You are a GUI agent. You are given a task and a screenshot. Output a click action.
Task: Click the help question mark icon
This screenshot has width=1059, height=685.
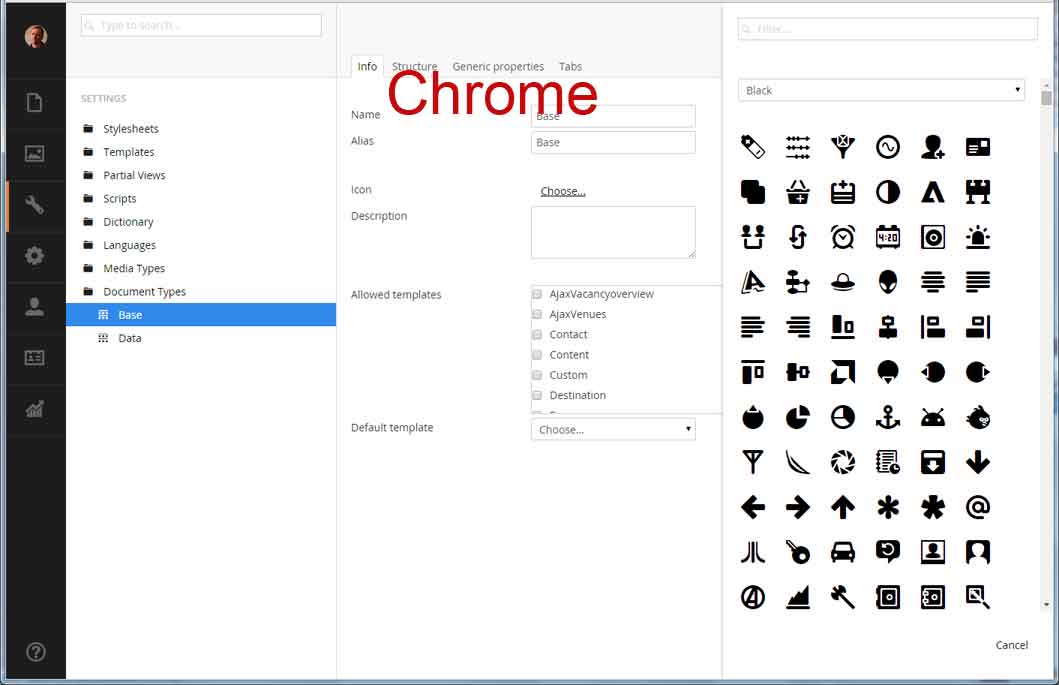coord(35,652)
